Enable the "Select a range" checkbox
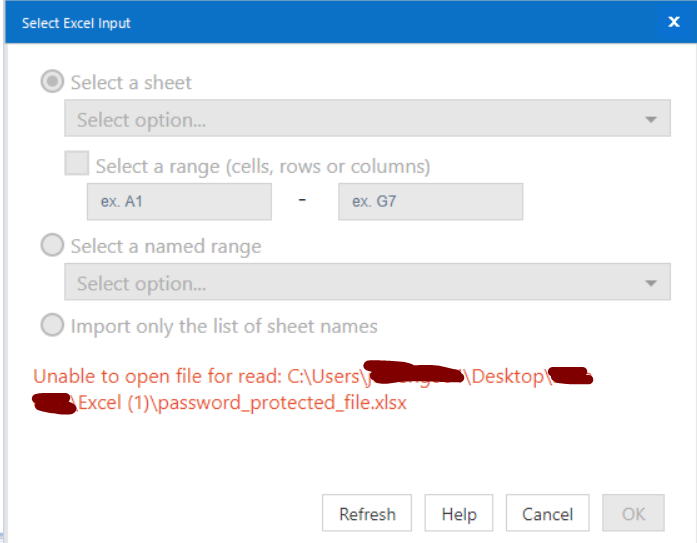The image size is (697, 543). pyautogui.click(x=77, y=164)
